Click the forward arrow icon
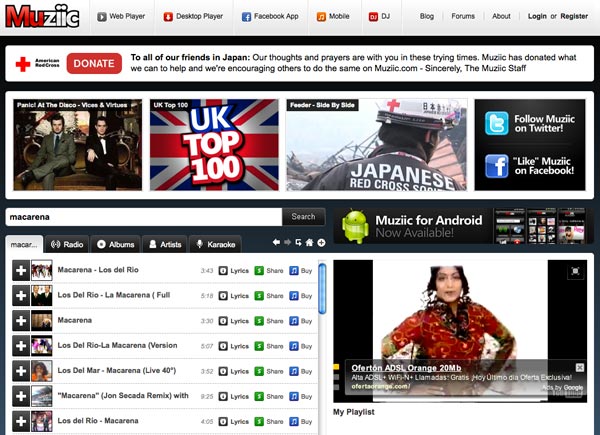This screenshot has height=435, width=600. tap(287, 243)
